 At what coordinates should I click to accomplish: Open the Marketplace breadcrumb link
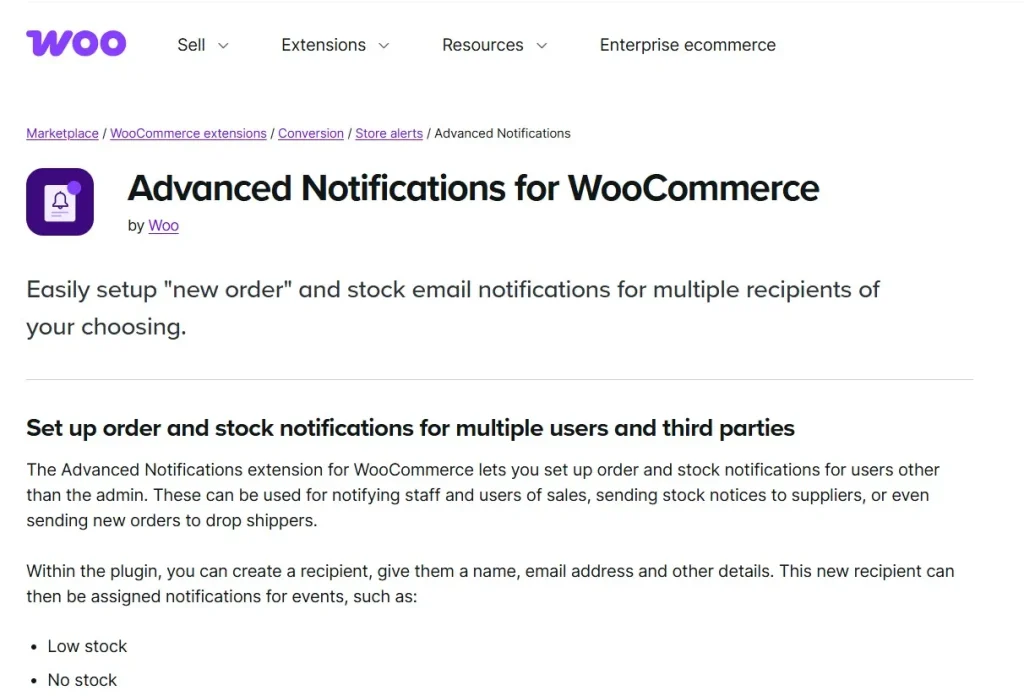[x=62, y=133]
